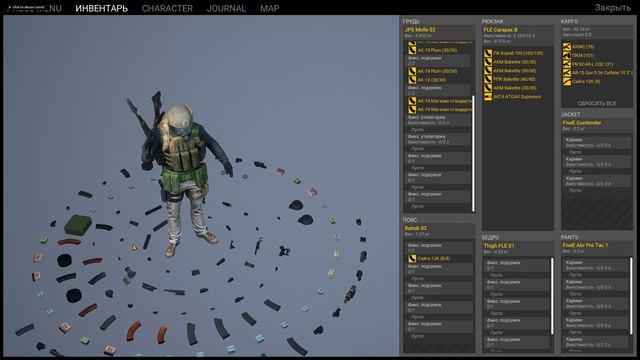Select the РПК Bakelite (40/40) magazine icon
The width and height of the screenshot is (640, 360).
488,79
